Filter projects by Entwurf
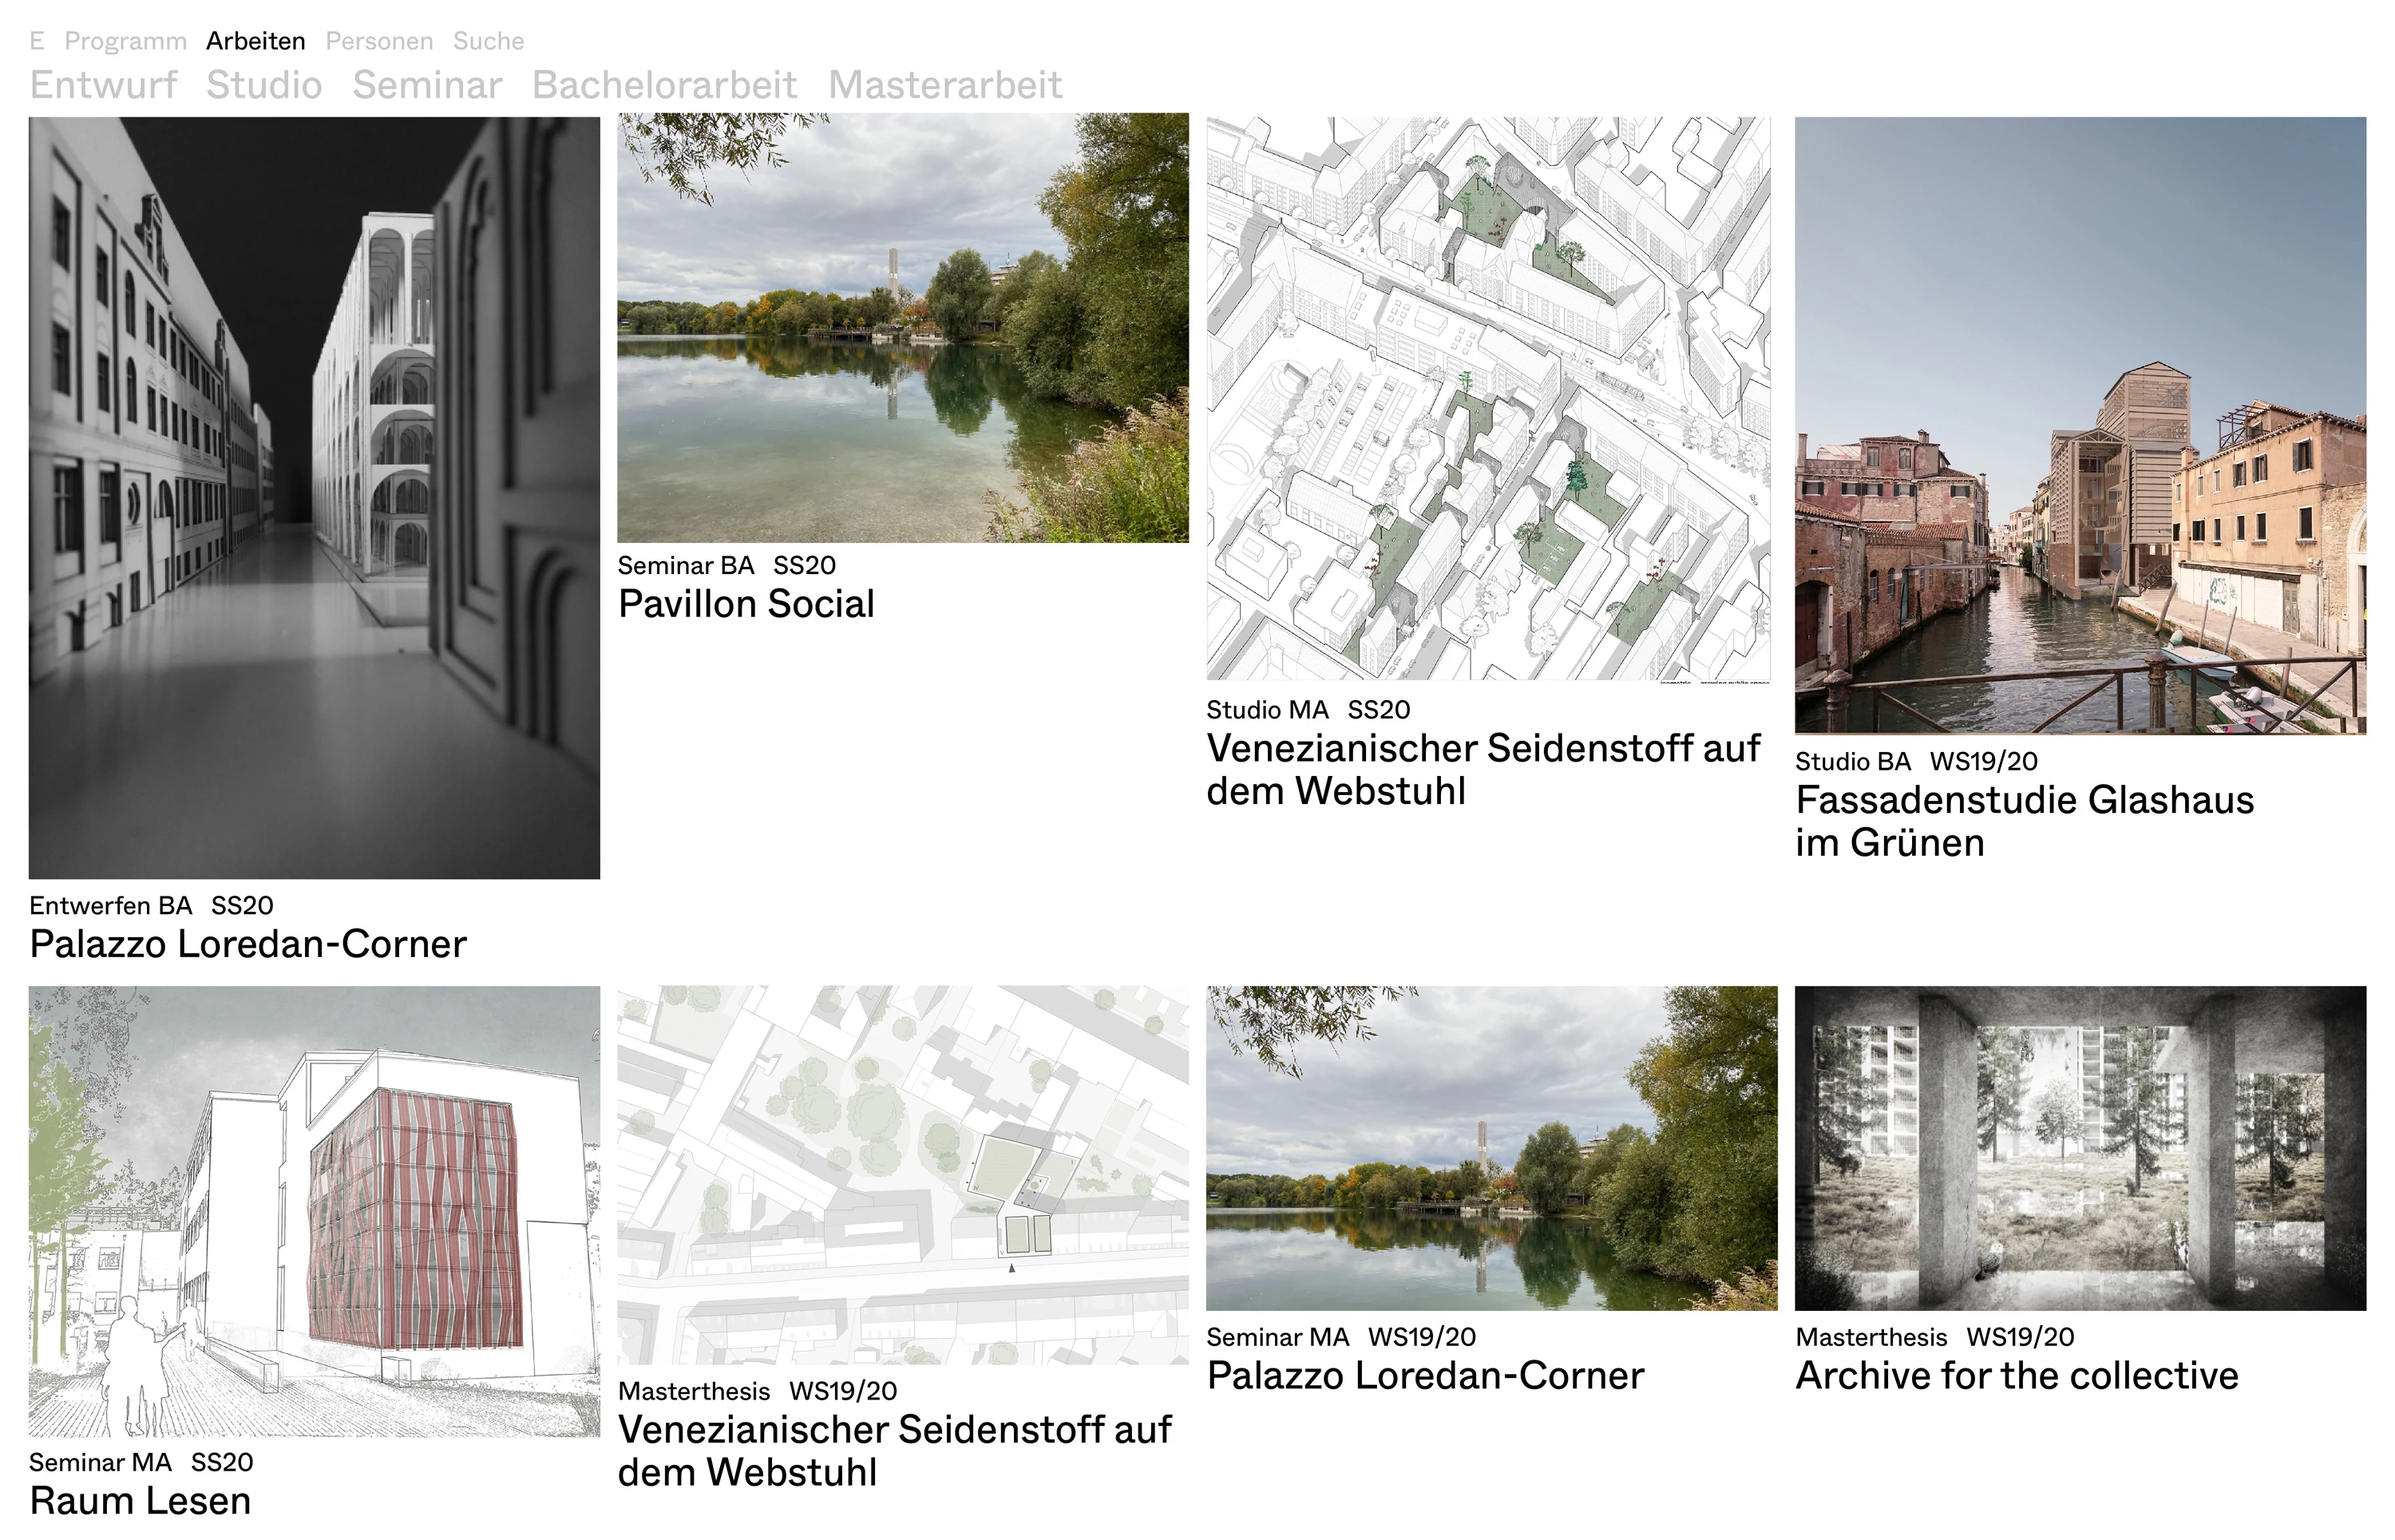The image size is (2395, 1540). [x=104, y=85]
